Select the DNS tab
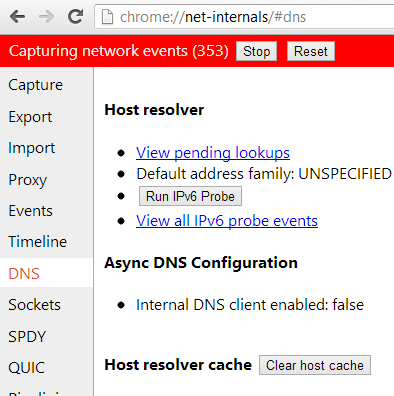This screenshot has height=396, width=394. (24, 274)
